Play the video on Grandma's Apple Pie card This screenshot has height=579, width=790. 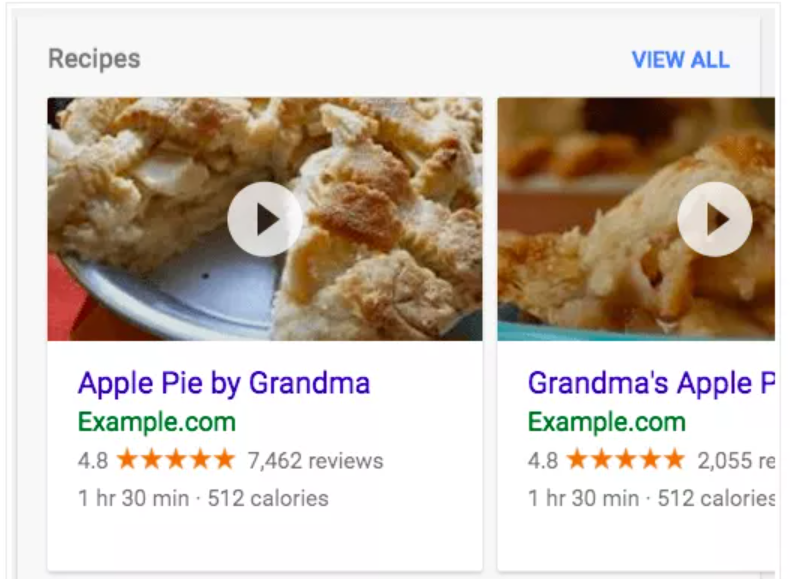pyautogui.click(x=715, y=219)
